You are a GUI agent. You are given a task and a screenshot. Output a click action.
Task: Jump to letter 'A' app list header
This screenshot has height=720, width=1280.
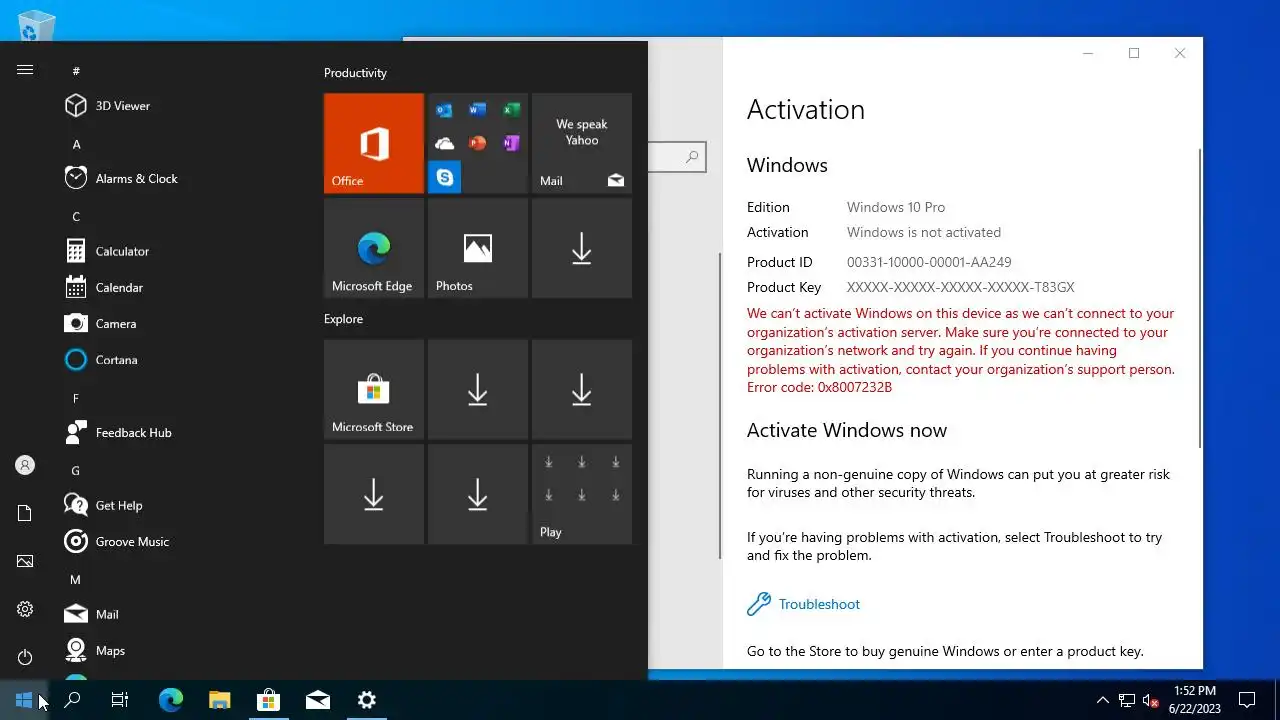click(76, 144)
